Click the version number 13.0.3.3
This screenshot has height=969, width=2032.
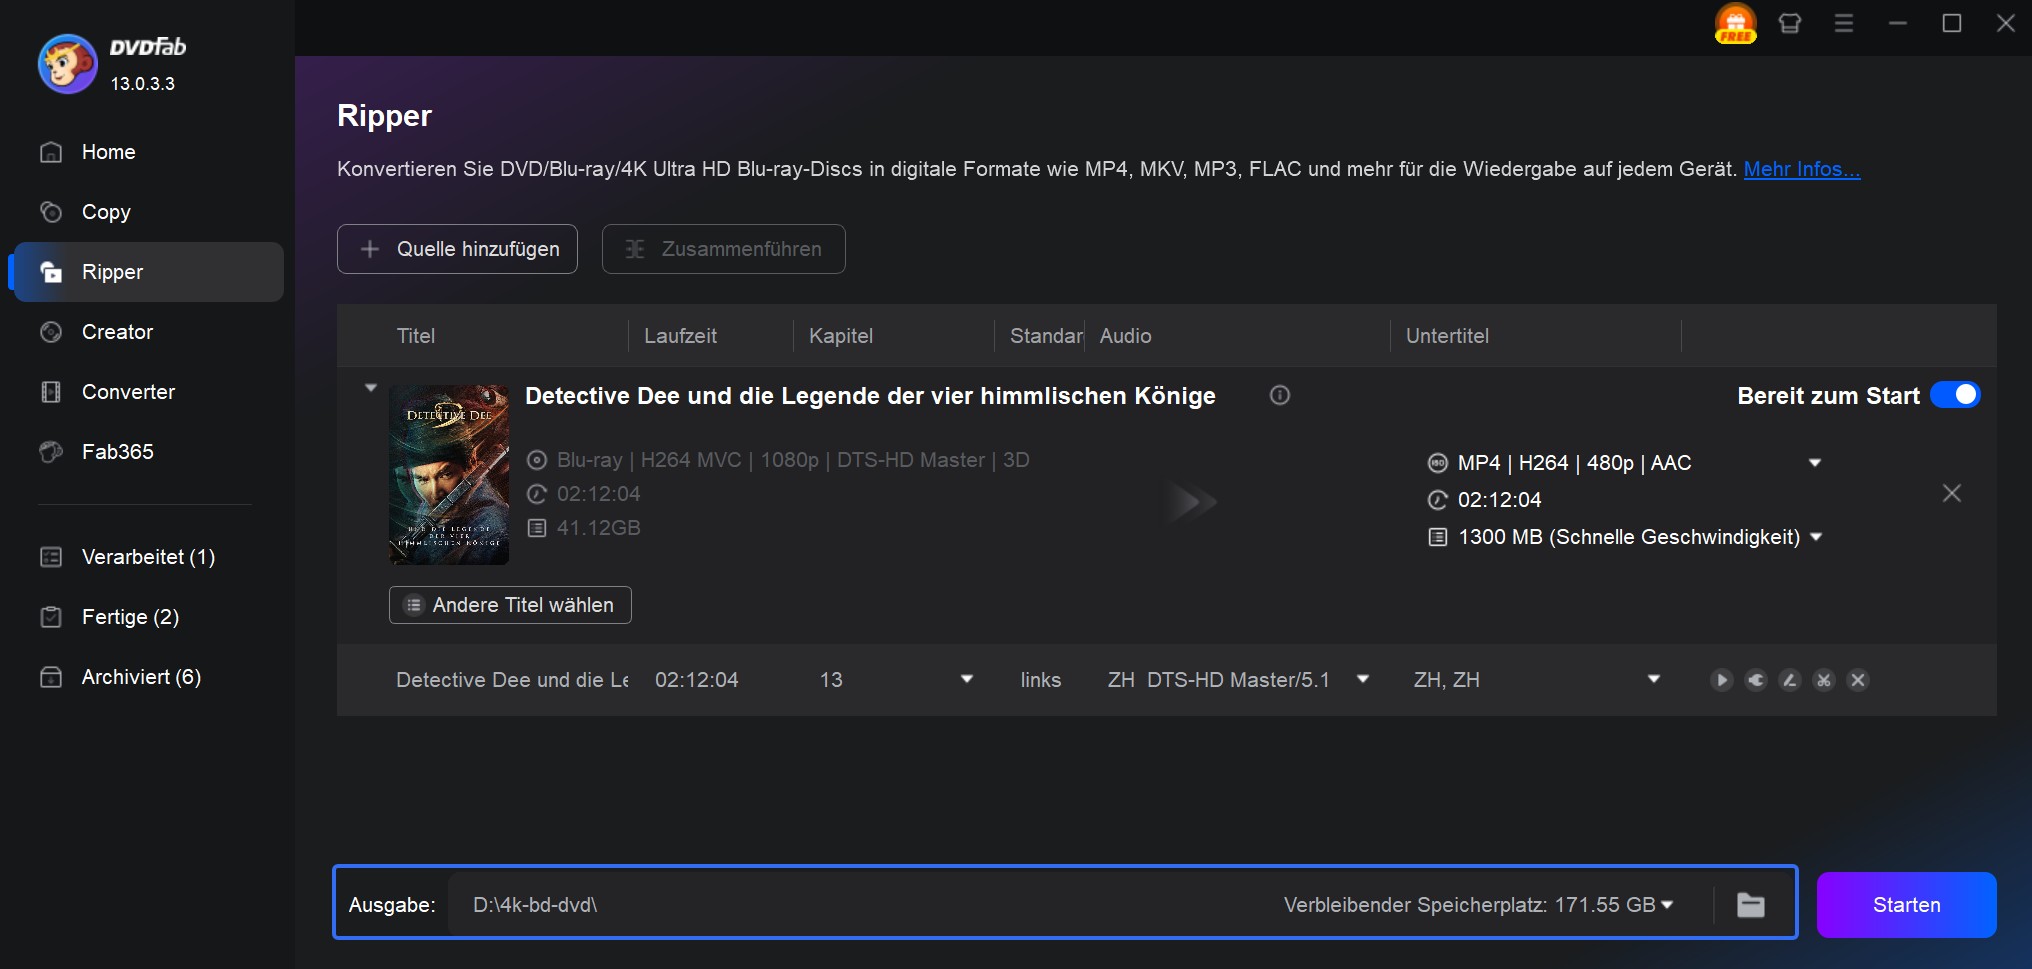click(142, 84)
